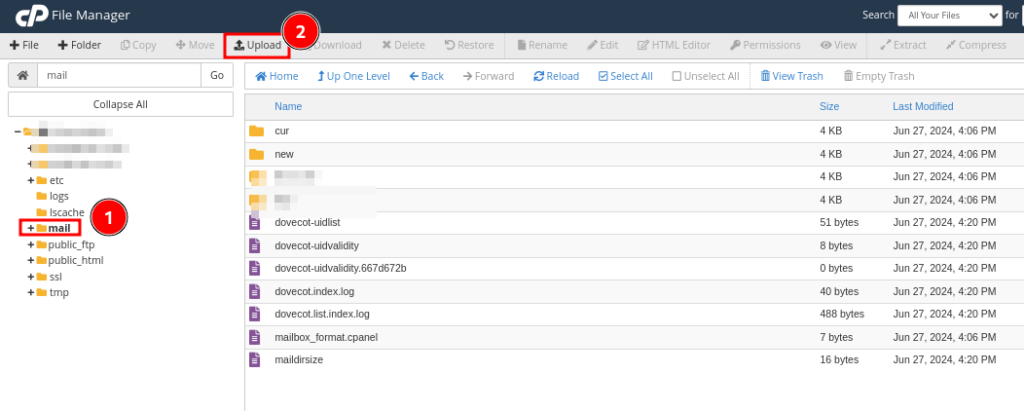Reload the file listing
Viewport: 1024px width, 411px height.
556,76
